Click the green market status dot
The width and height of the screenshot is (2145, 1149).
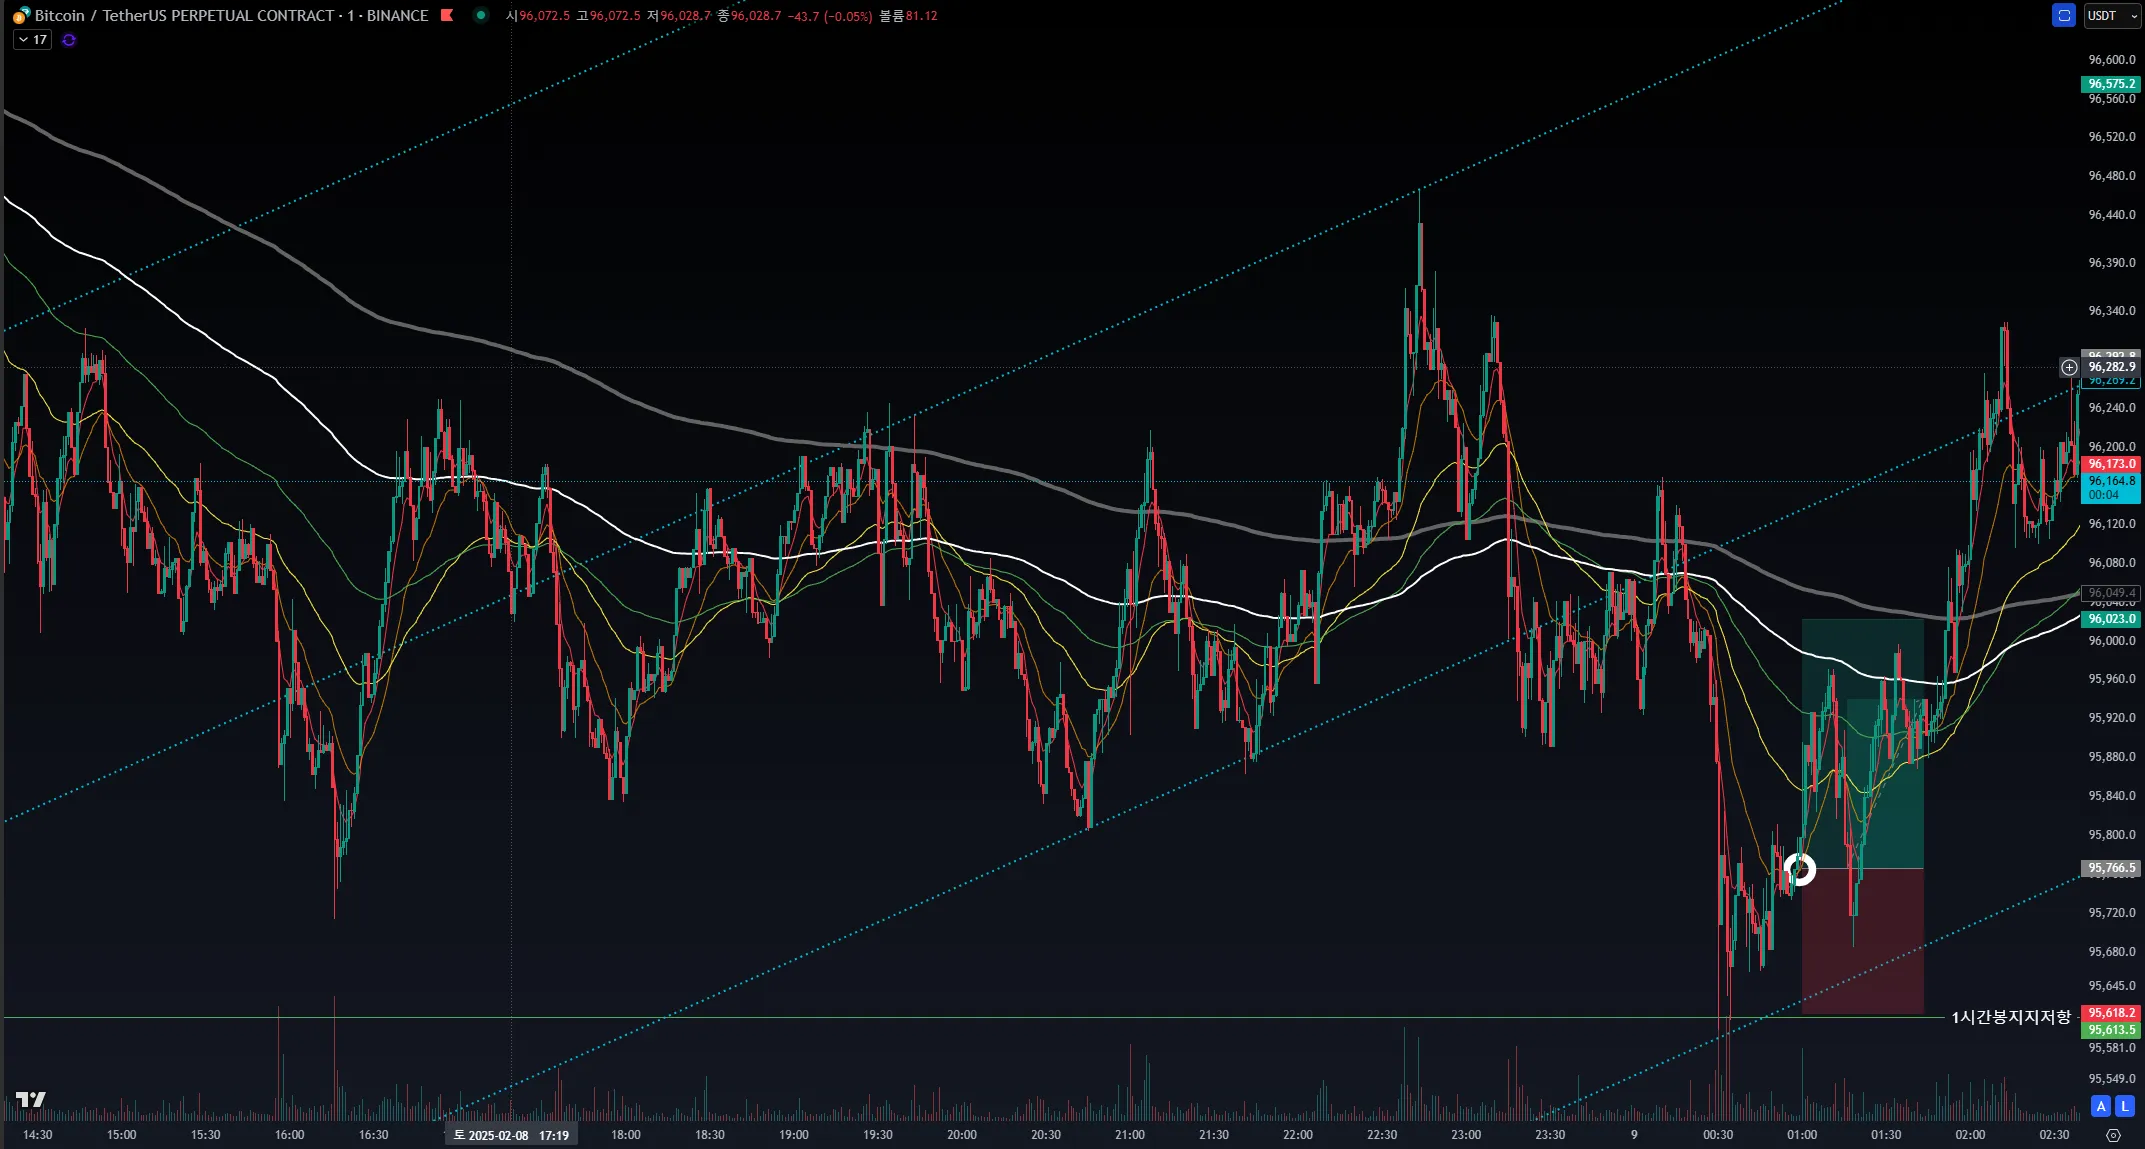coord(481,15)
